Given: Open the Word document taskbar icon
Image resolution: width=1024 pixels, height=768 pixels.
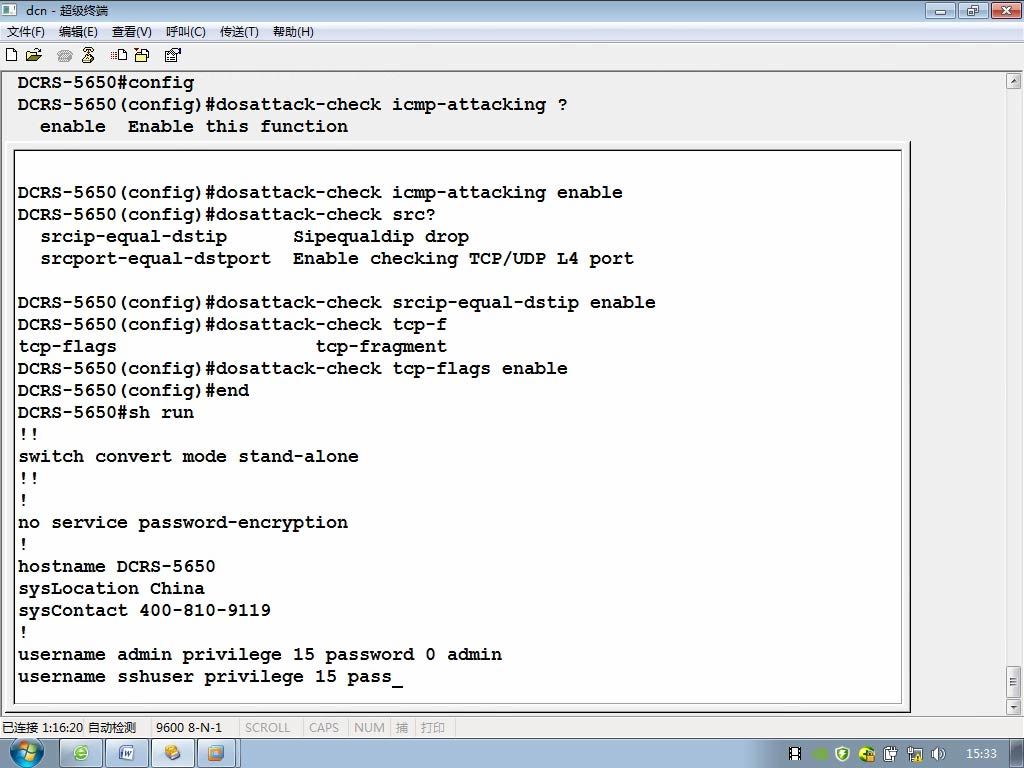Looking at the screenshot, I should pos(127,753).
